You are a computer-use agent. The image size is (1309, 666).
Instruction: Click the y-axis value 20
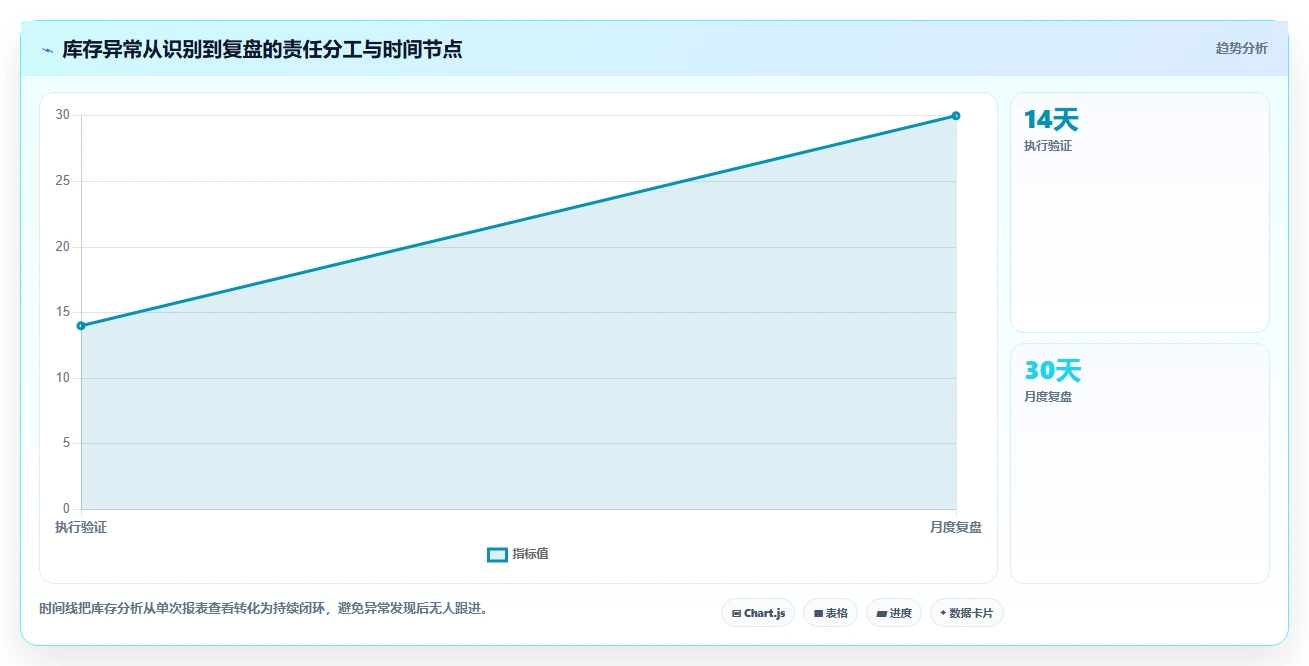(63, 246)
